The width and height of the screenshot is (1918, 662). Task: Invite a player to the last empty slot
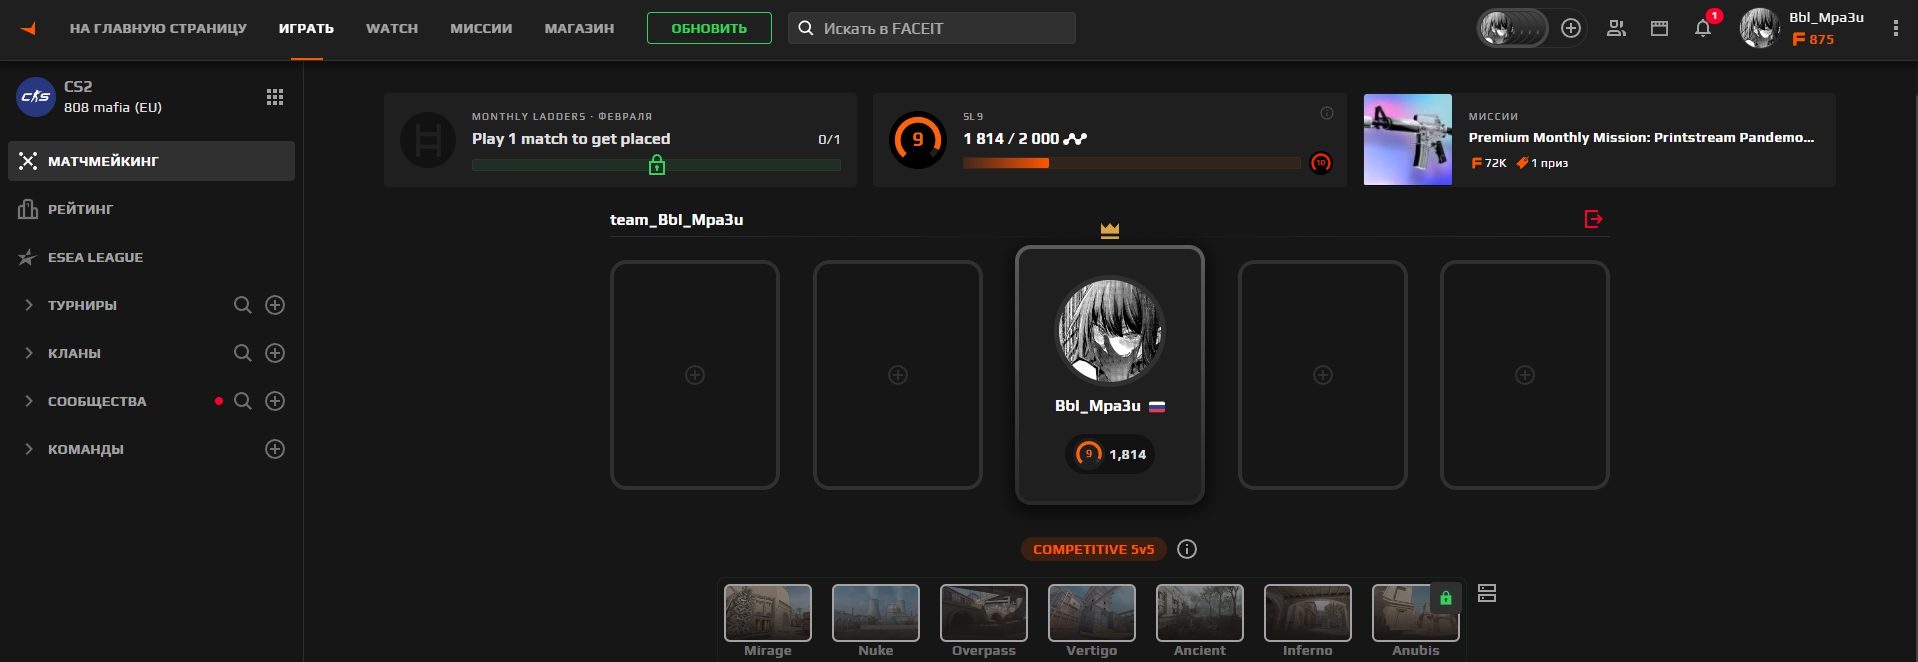click(x=1525, y=375)
